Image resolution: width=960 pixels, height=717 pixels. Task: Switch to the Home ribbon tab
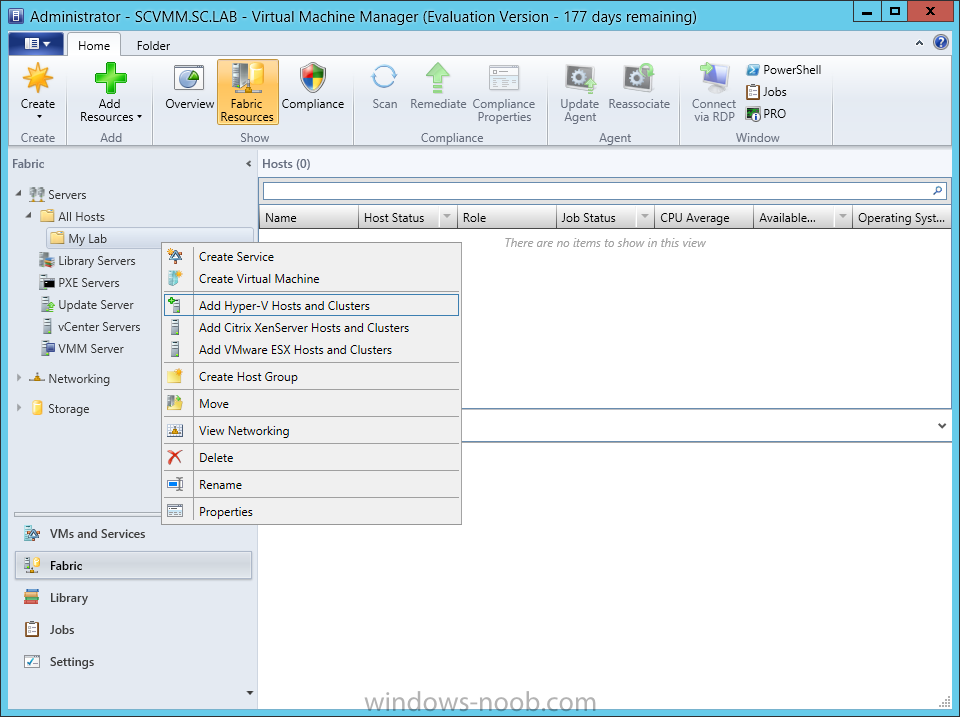[x=94, y=45]
